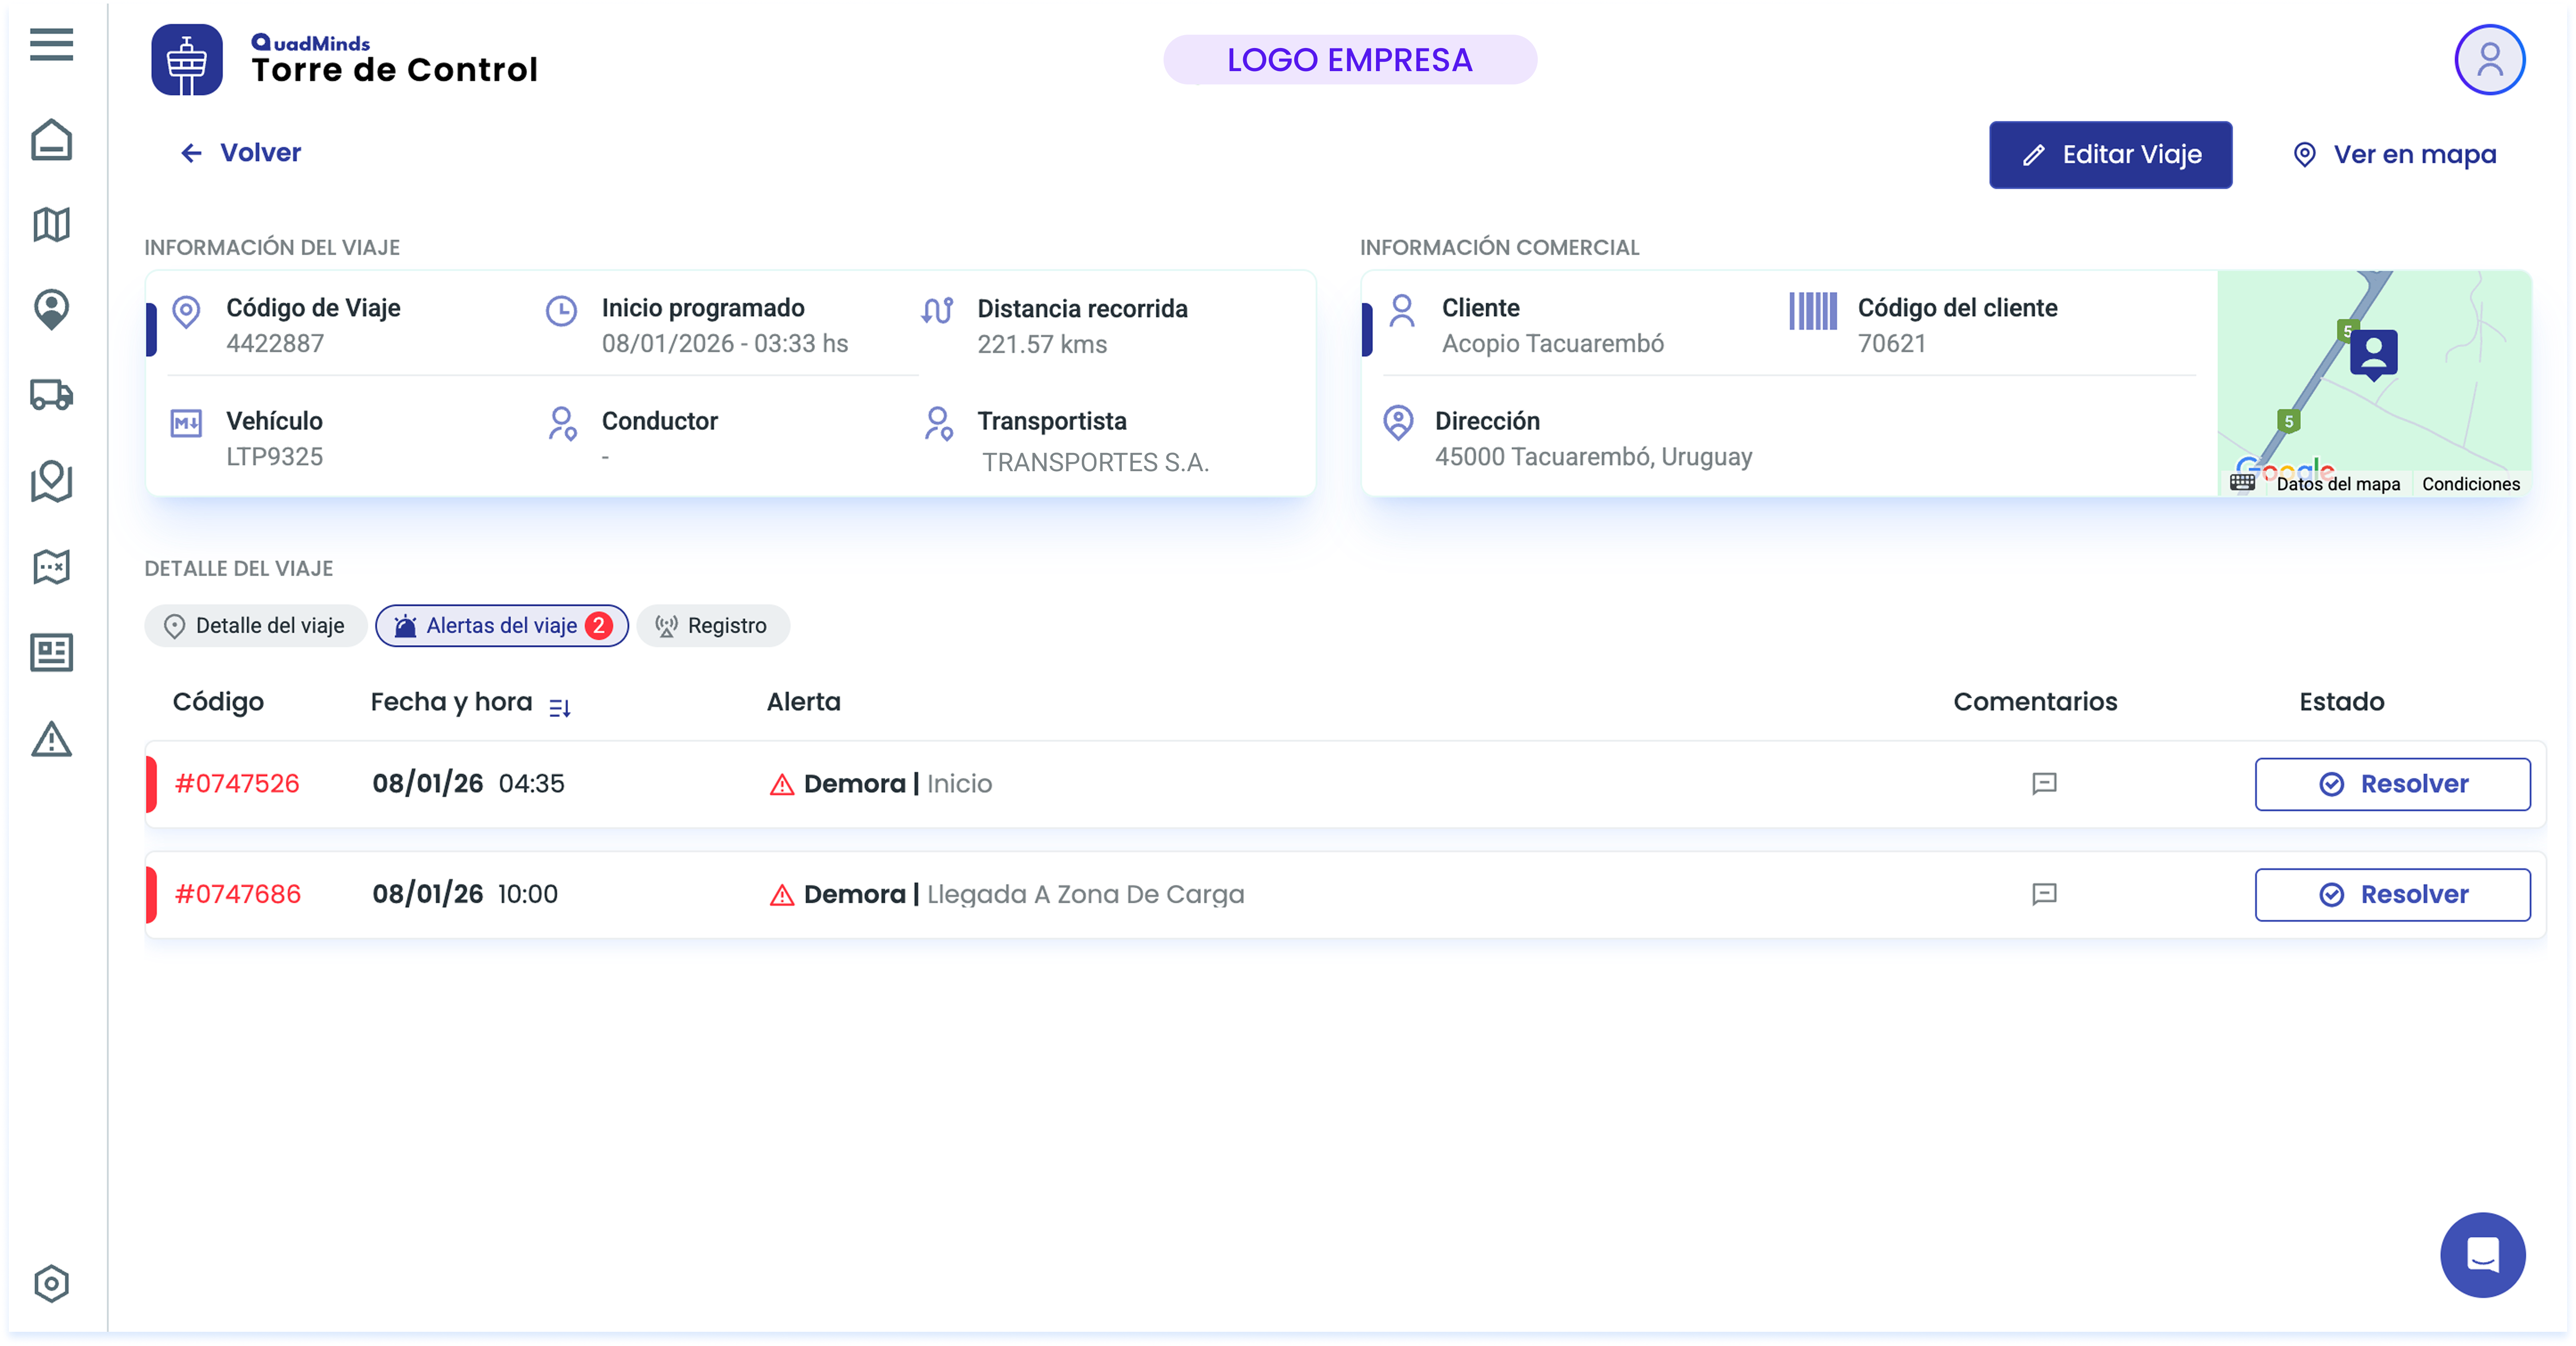Open the folded map sidebar icon
The height and width of the screenshot is (1346, 2576).
click(x=51, y=225)
